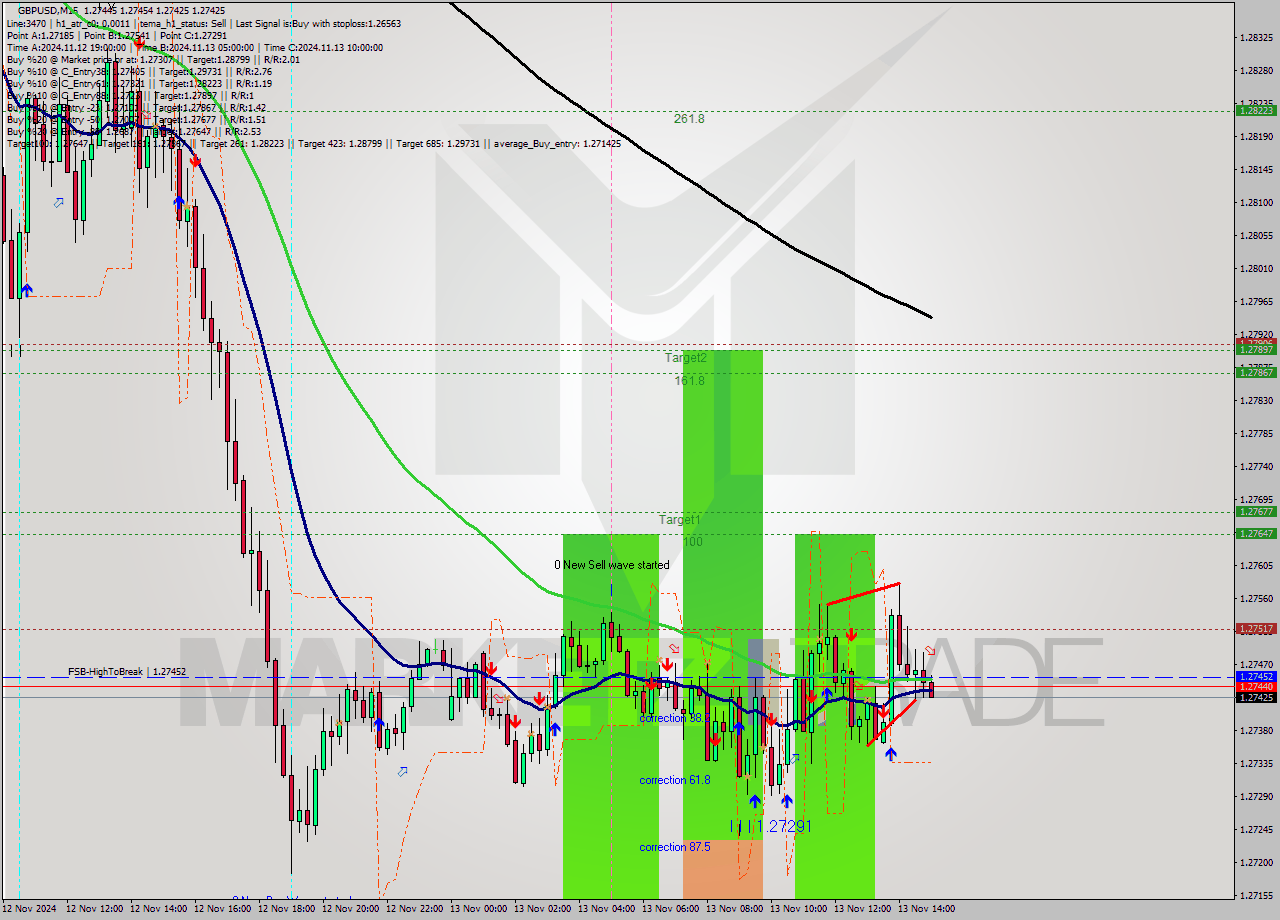
Task: Click the red 1.27517 price tag
Action: point(1256,629)
